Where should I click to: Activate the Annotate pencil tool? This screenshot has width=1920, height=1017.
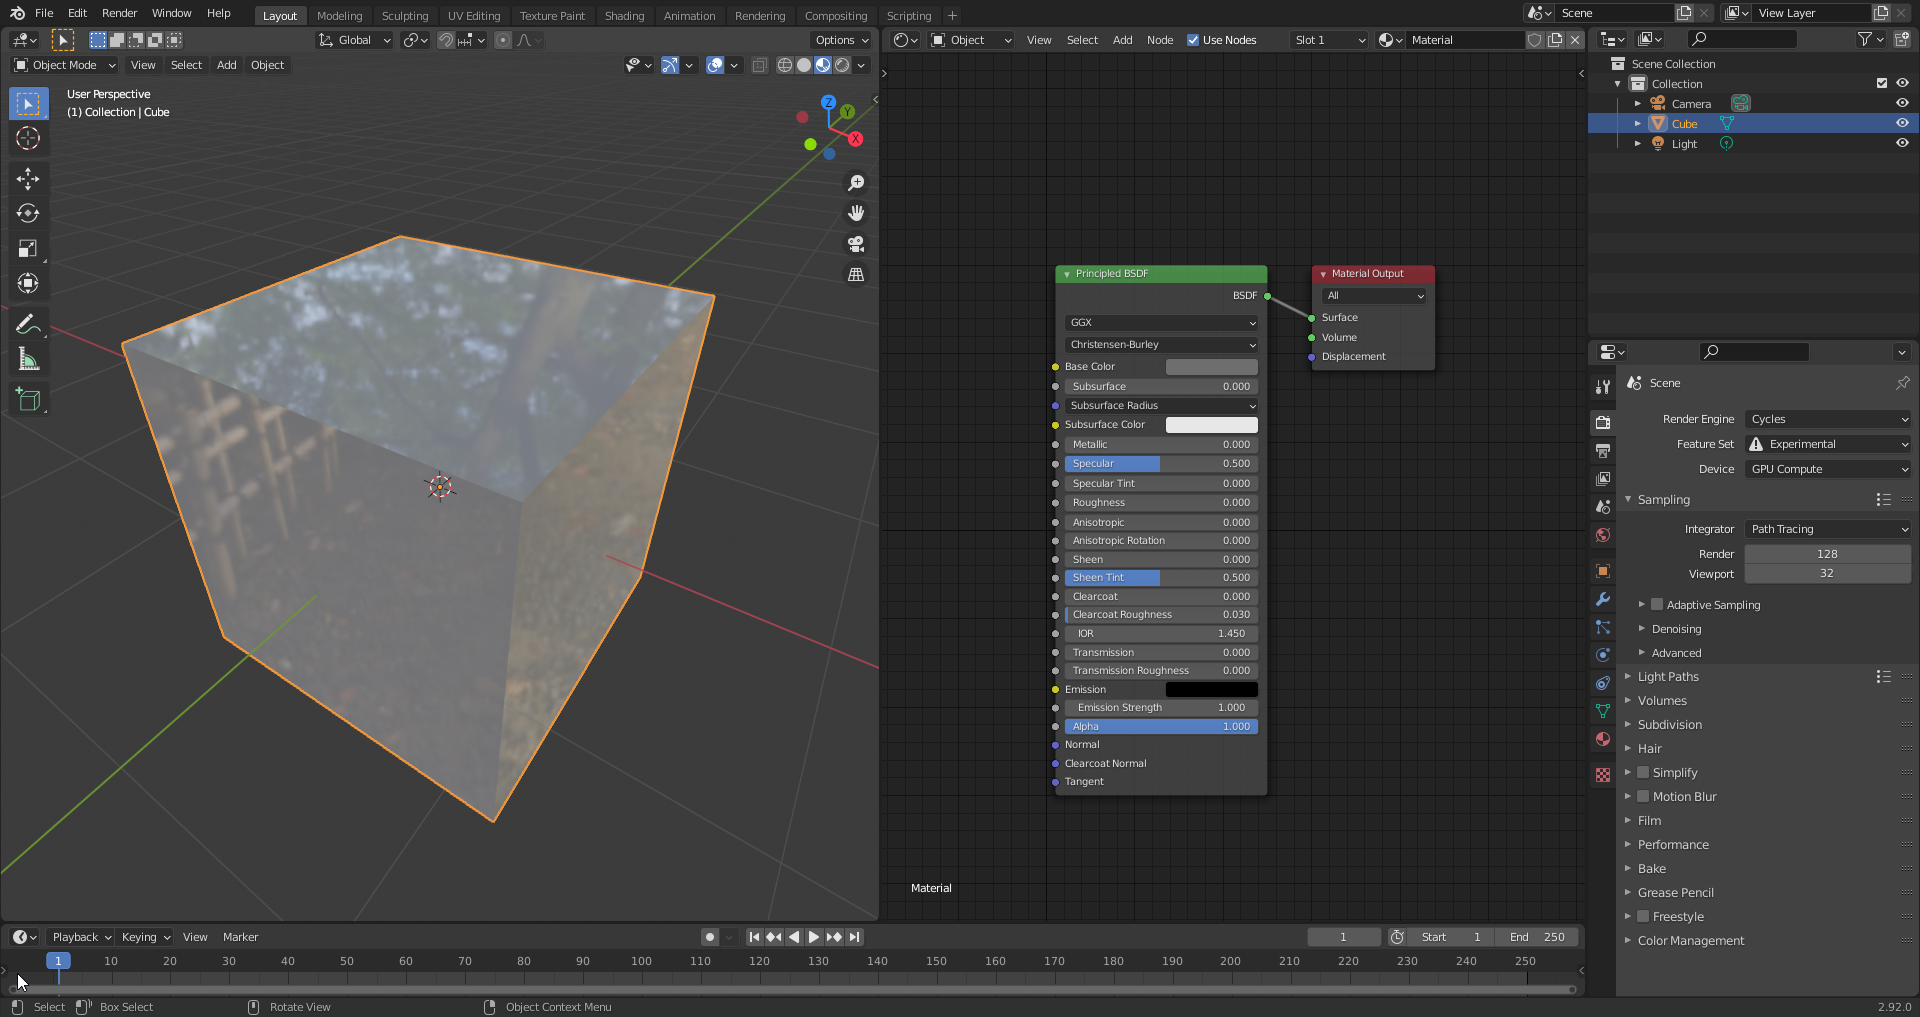pyautogui.click(x=28, y=324)
